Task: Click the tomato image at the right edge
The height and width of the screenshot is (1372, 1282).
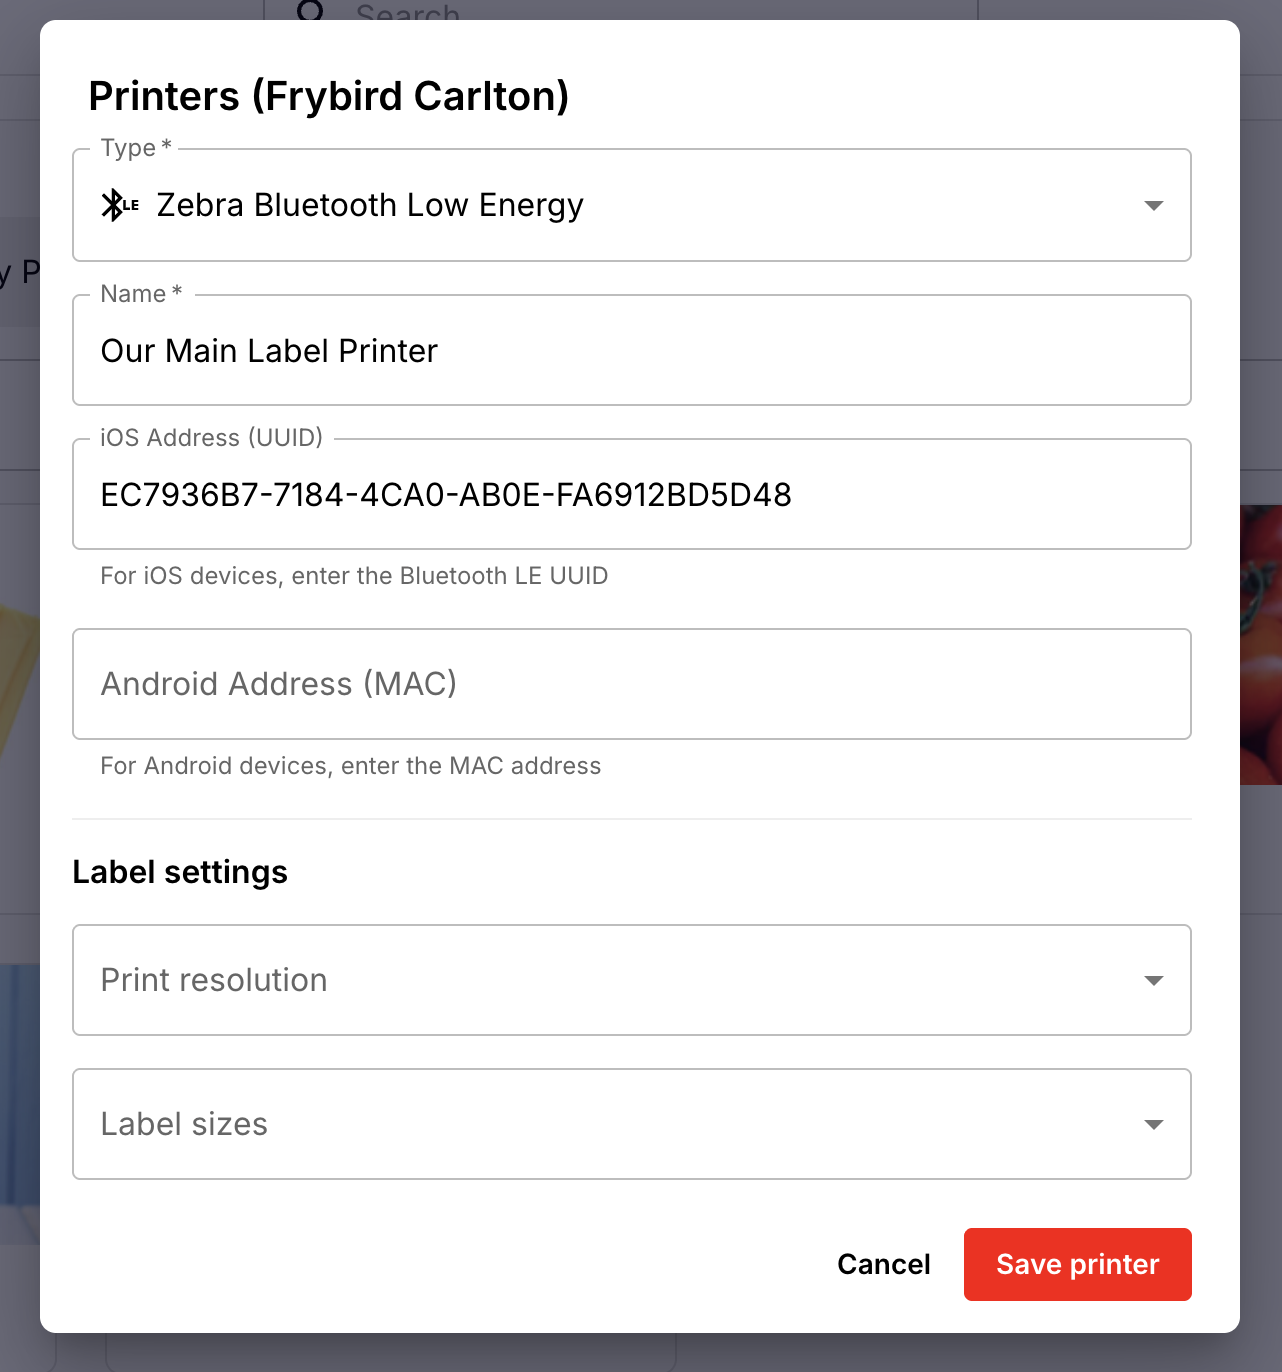Action: [x=1261, y=645]
